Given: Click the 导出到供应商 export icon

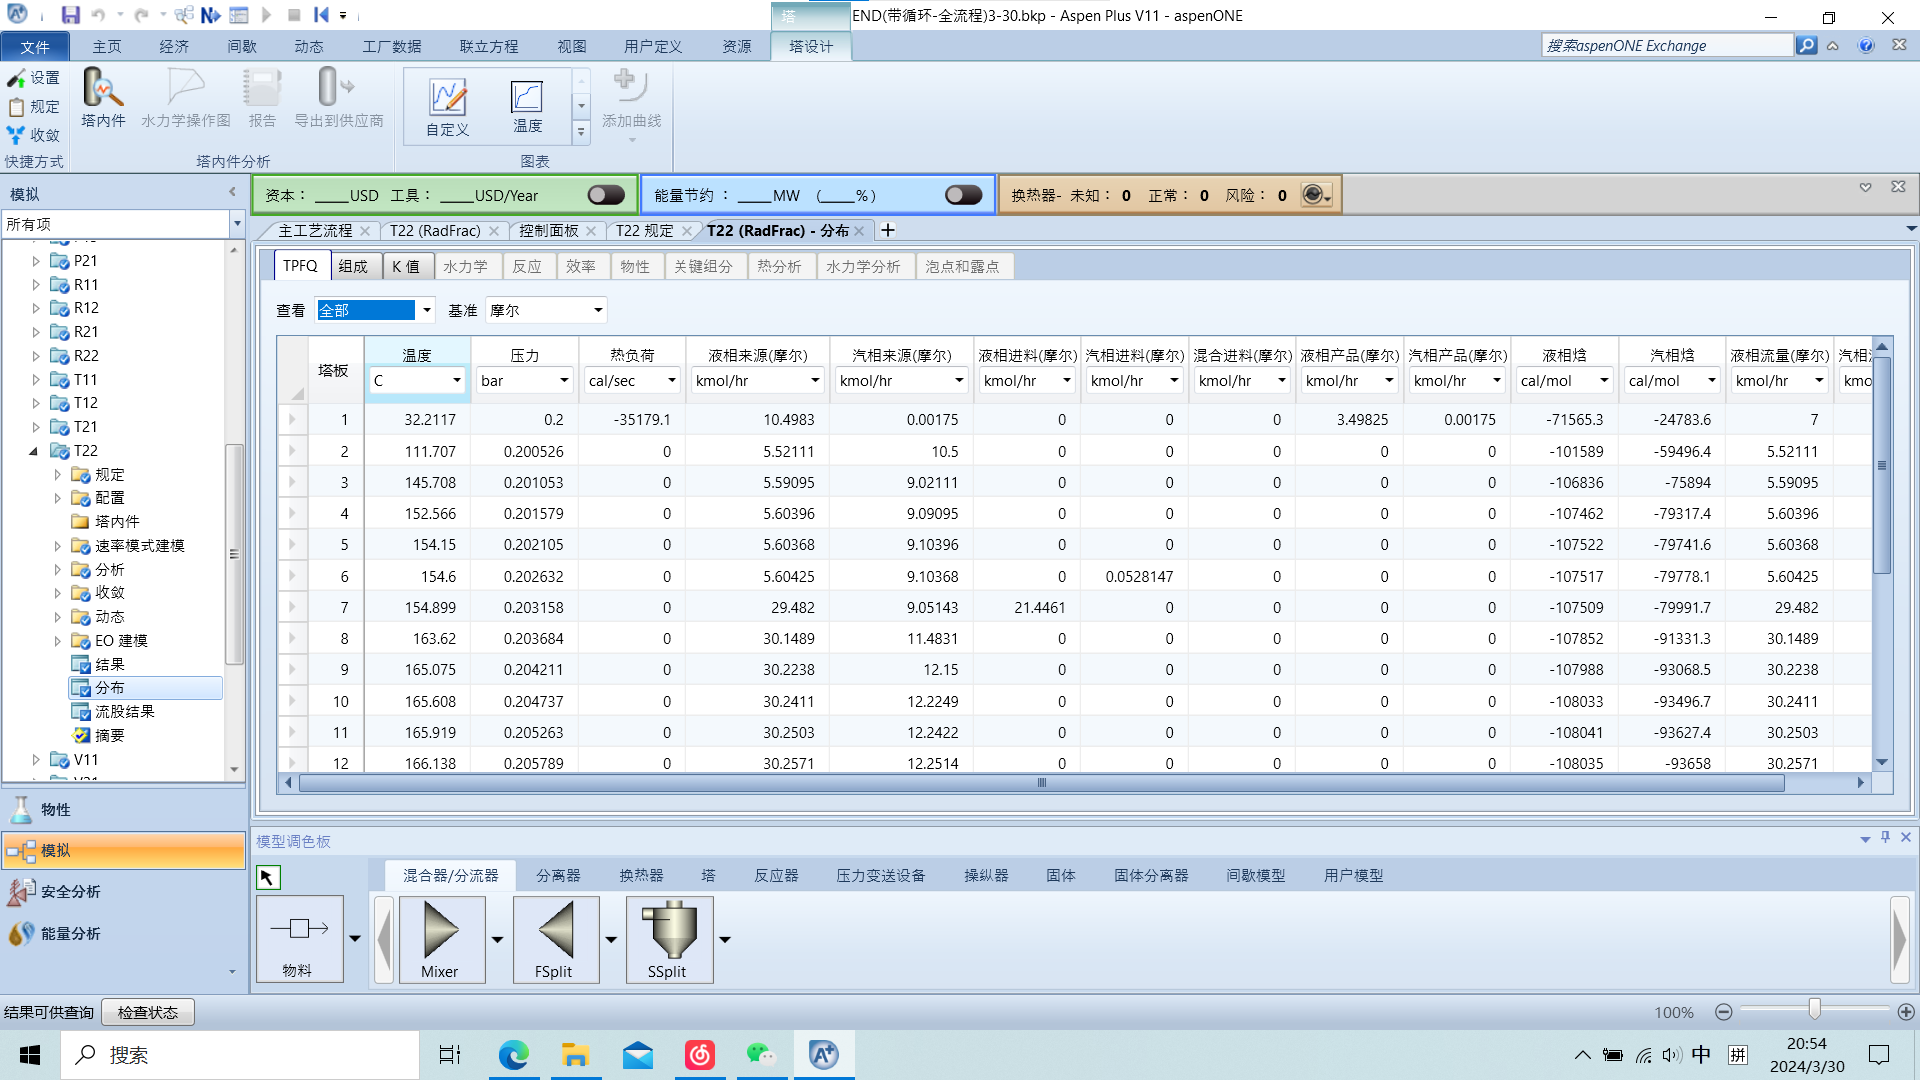Looking at the screenshot, I should (338, 98).
